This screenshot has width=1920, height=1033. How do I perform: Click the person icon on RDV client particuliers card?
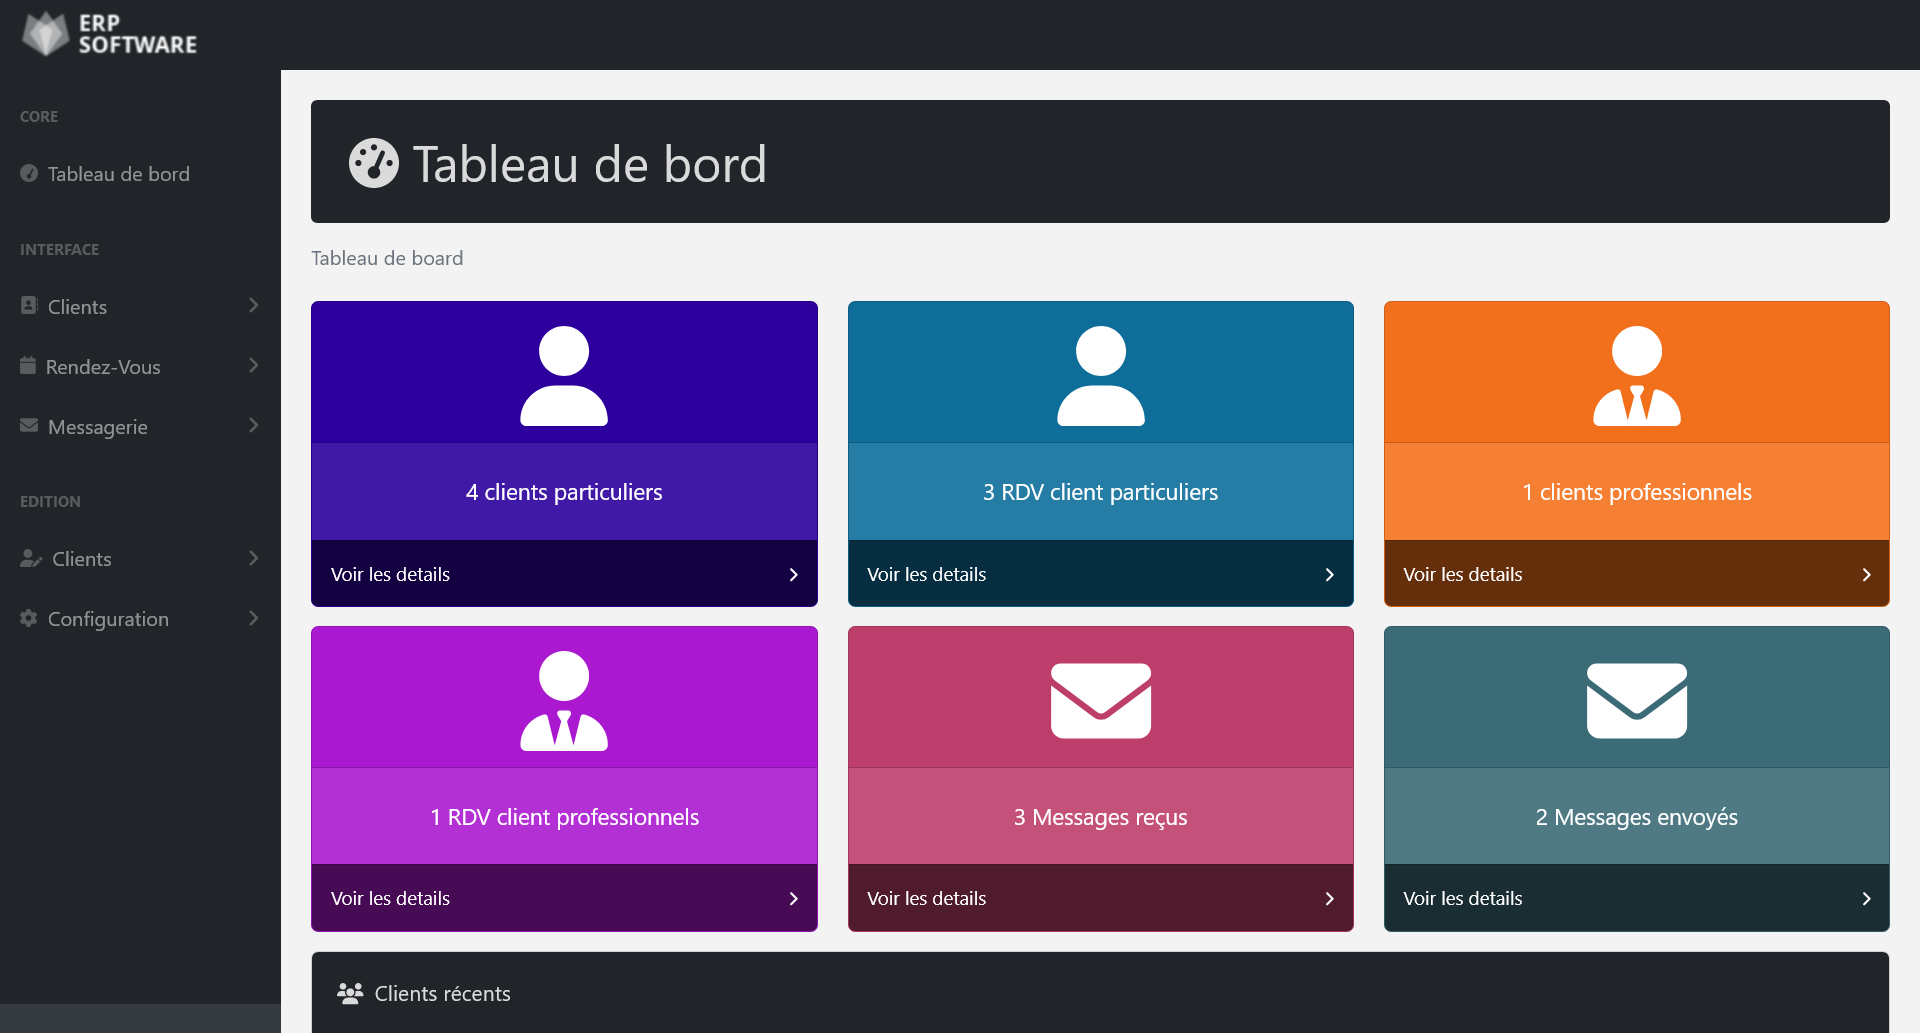click(1100, 376)
